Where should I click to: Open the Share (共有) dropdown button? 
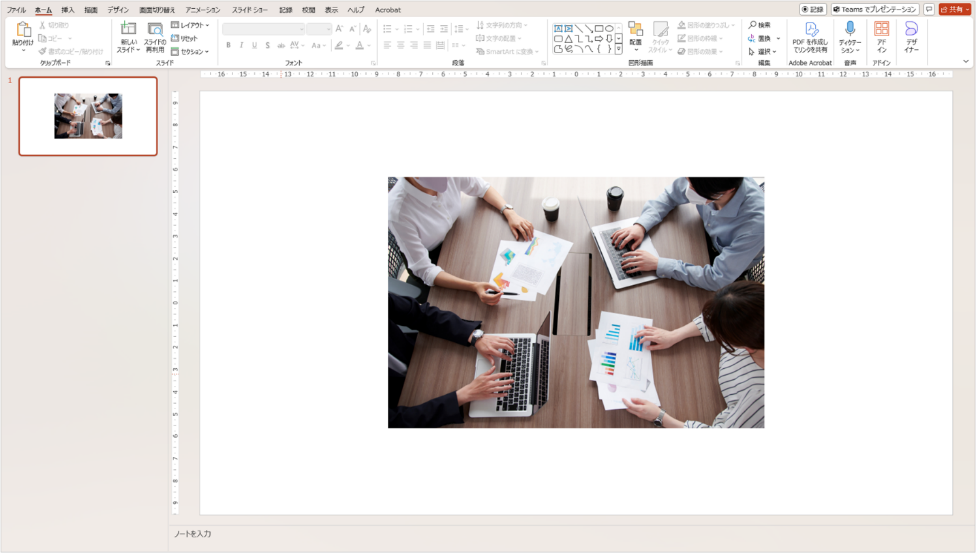click(x=955, y=9)
